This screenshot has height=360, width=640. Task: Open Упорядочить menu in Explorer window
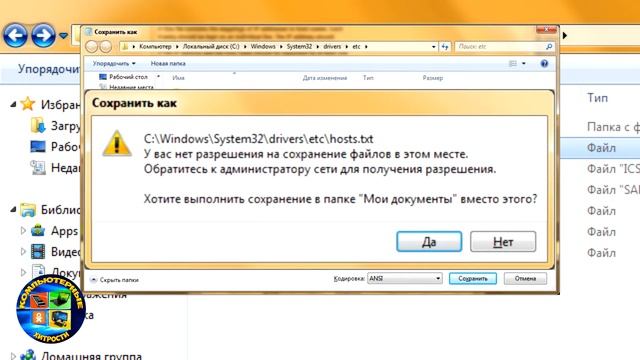click(49, 69)
